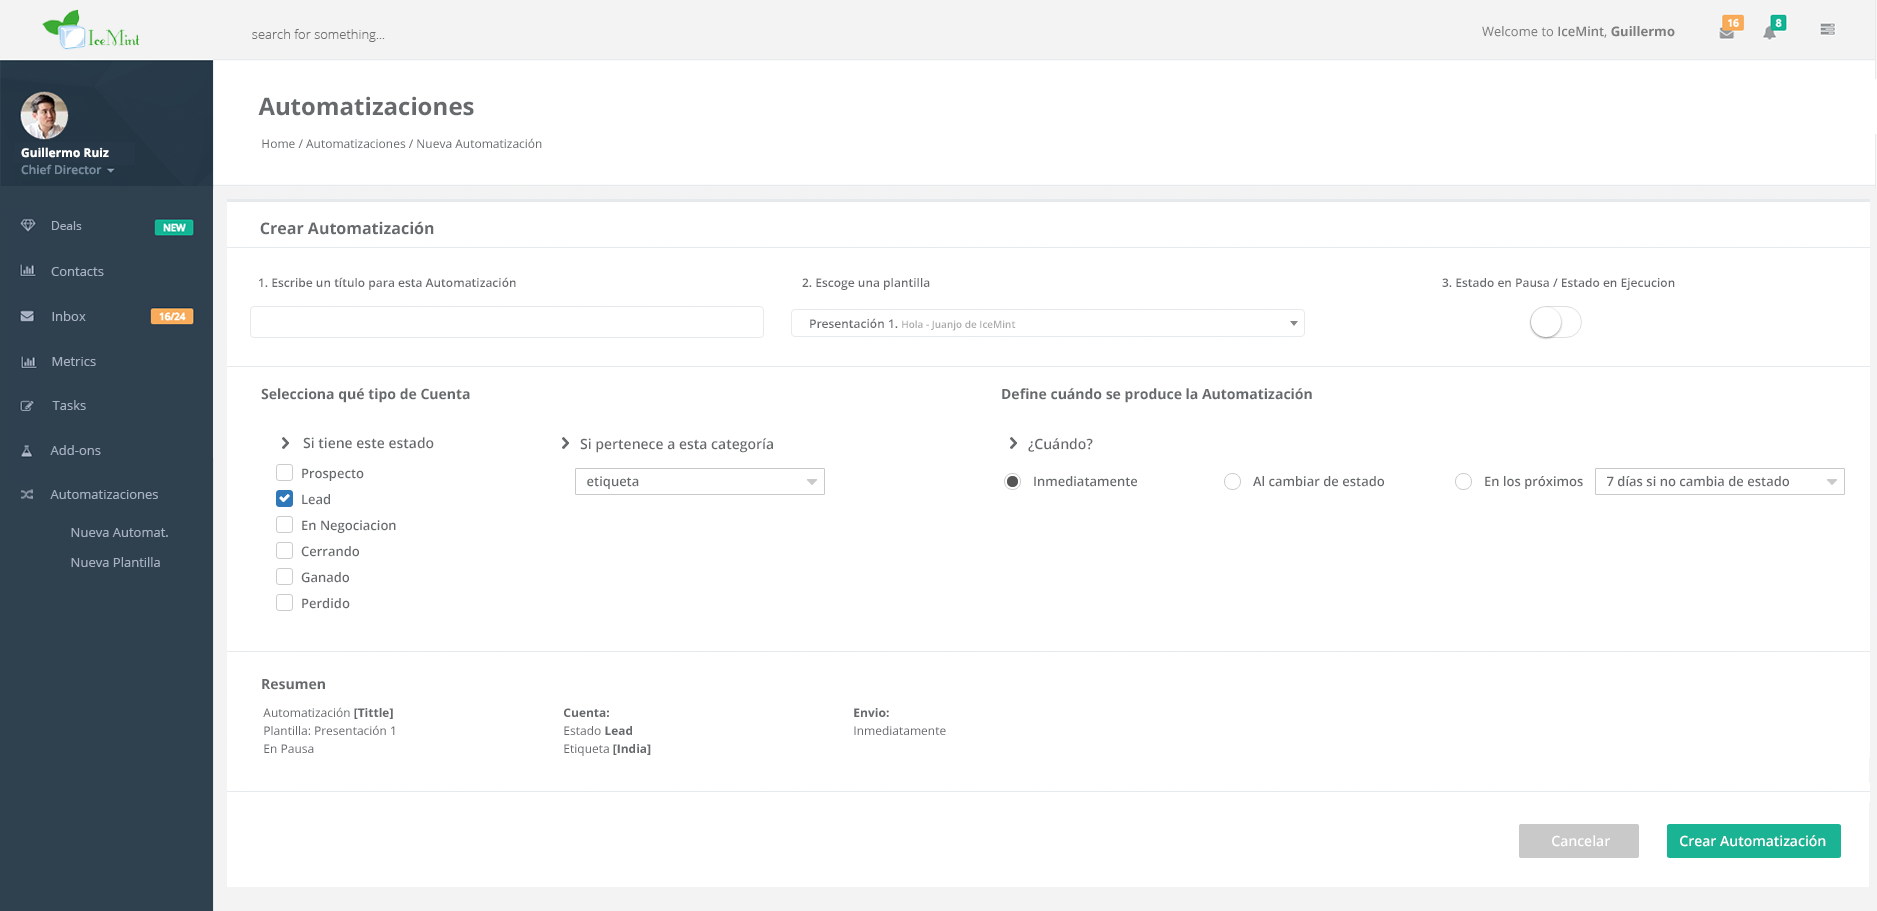This screenshot has width=1877, height=911.
Task: Open the etiqueta category dropdown
Action: [x=700, y=482]
